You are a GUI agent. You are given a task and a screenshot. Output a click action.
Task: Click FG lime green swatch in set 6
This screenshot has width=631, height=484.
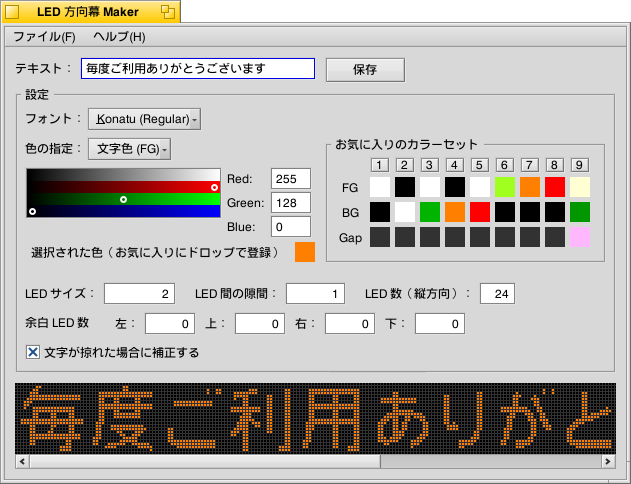[x=505, y=187]
